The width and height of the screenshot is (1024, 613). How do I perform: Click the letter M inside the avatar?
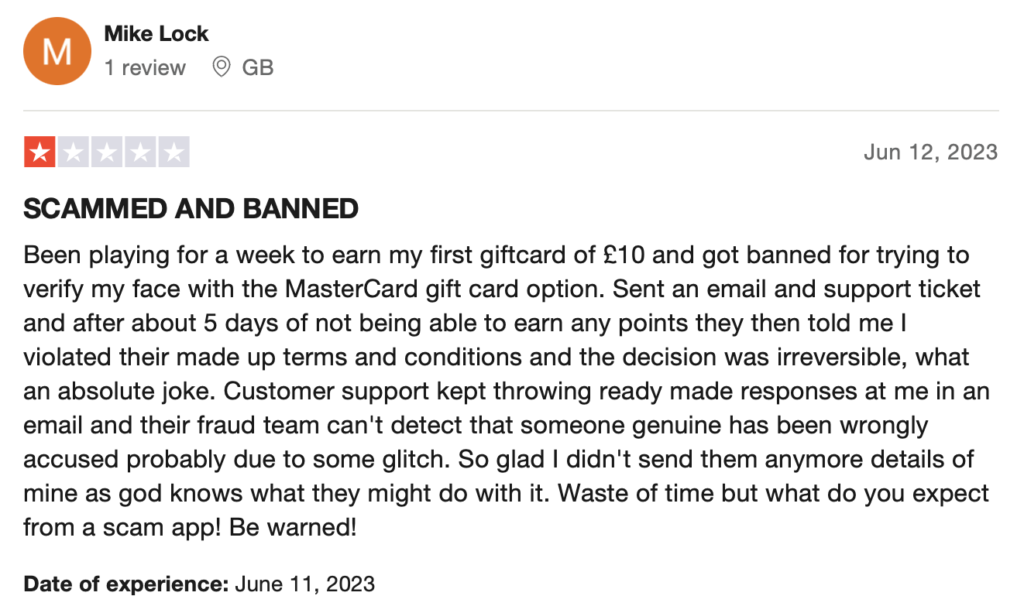57,52
